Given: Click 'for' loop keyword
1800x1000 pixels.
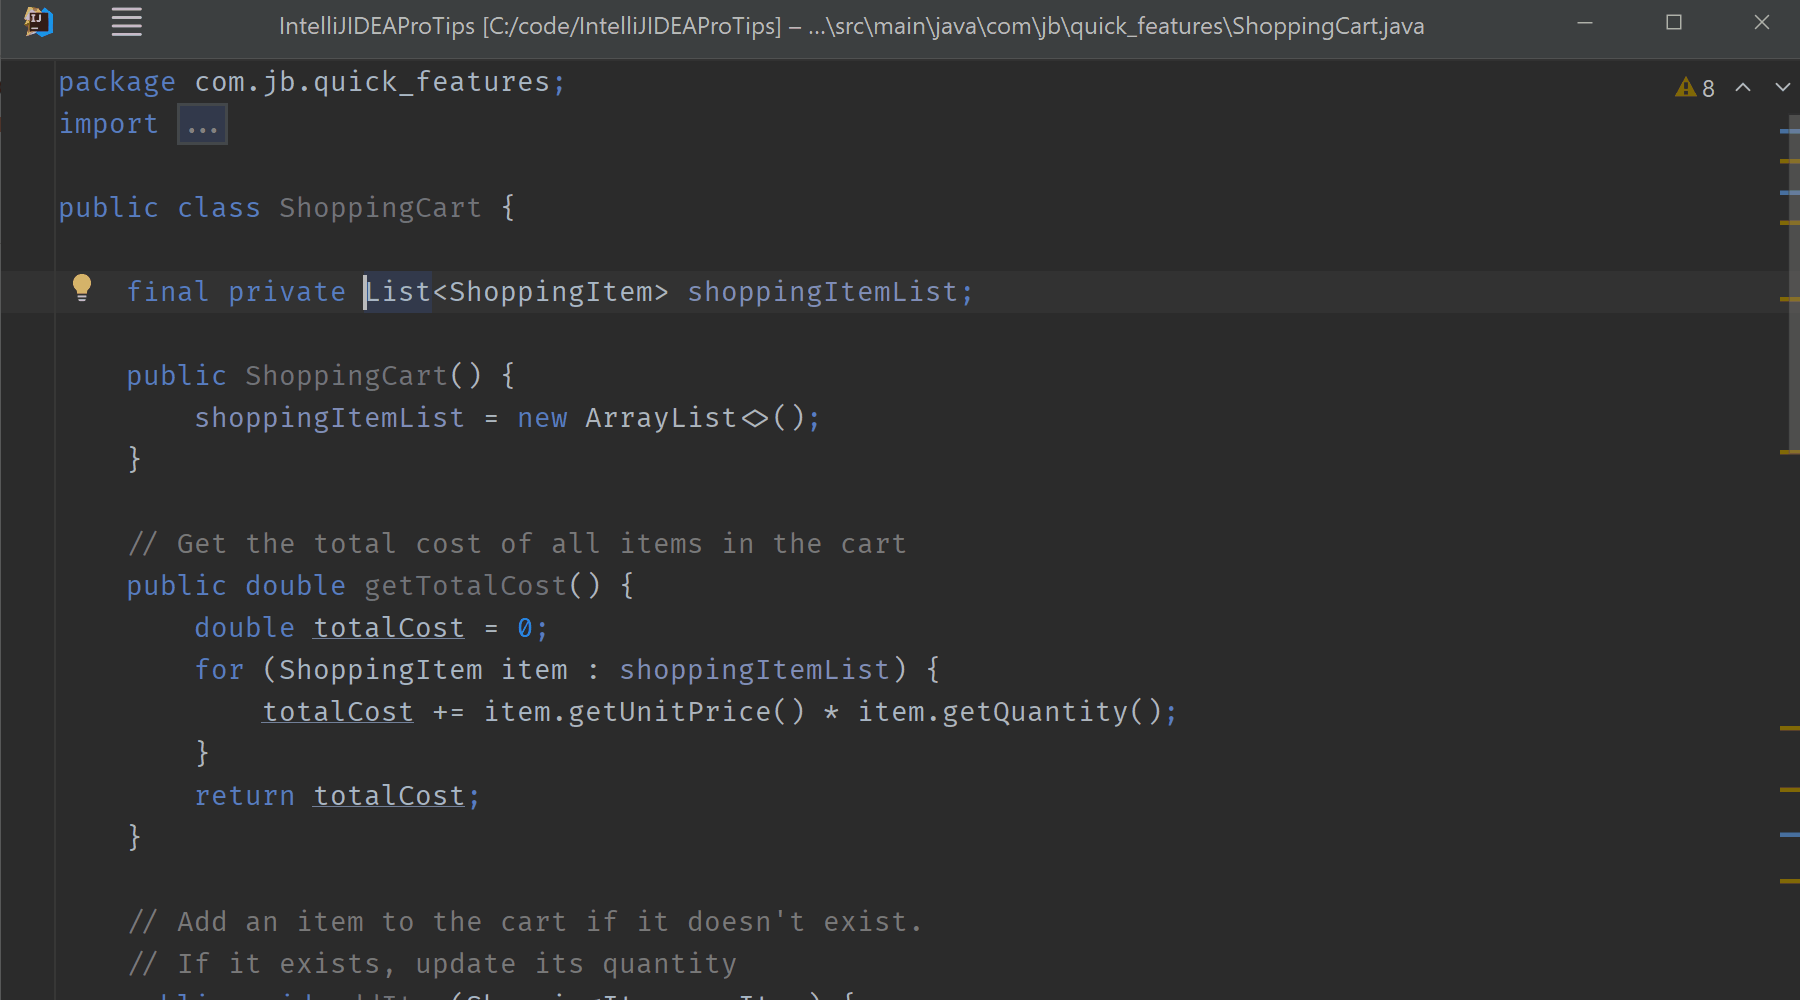Looking at the screenshot, I should pyautogui.click(x=219, y=670).
